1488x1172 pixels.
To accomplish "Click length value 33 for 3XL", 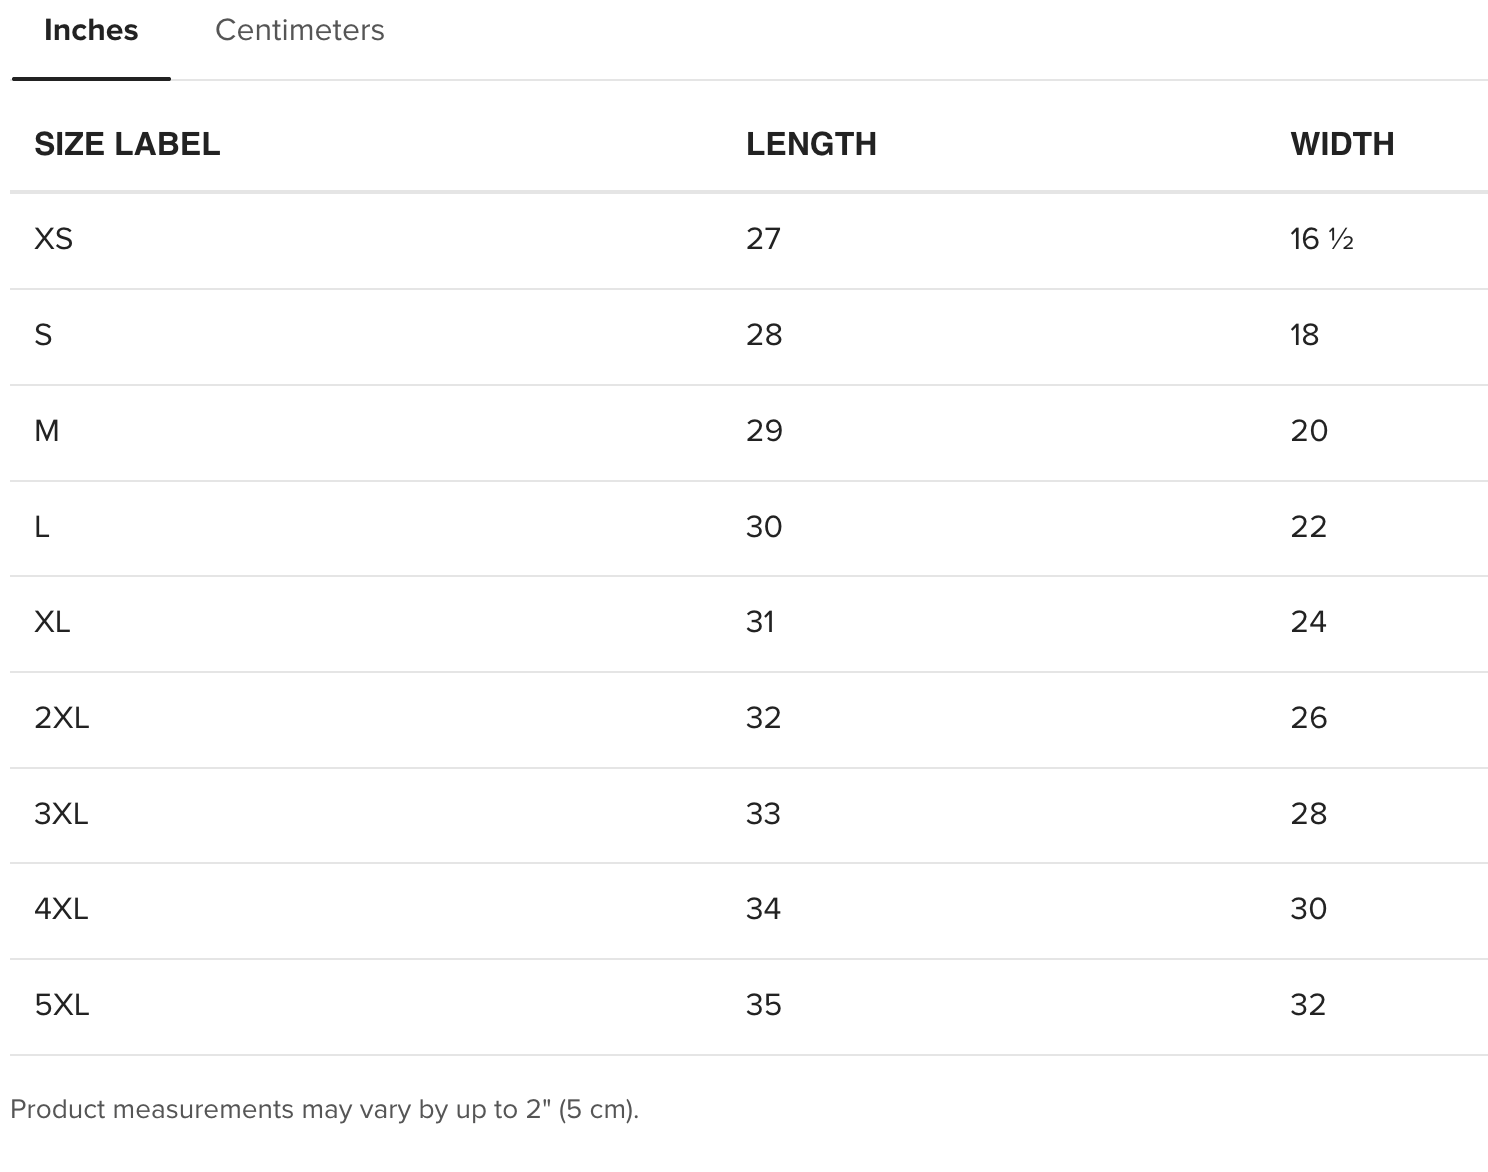I will [763, 814].
